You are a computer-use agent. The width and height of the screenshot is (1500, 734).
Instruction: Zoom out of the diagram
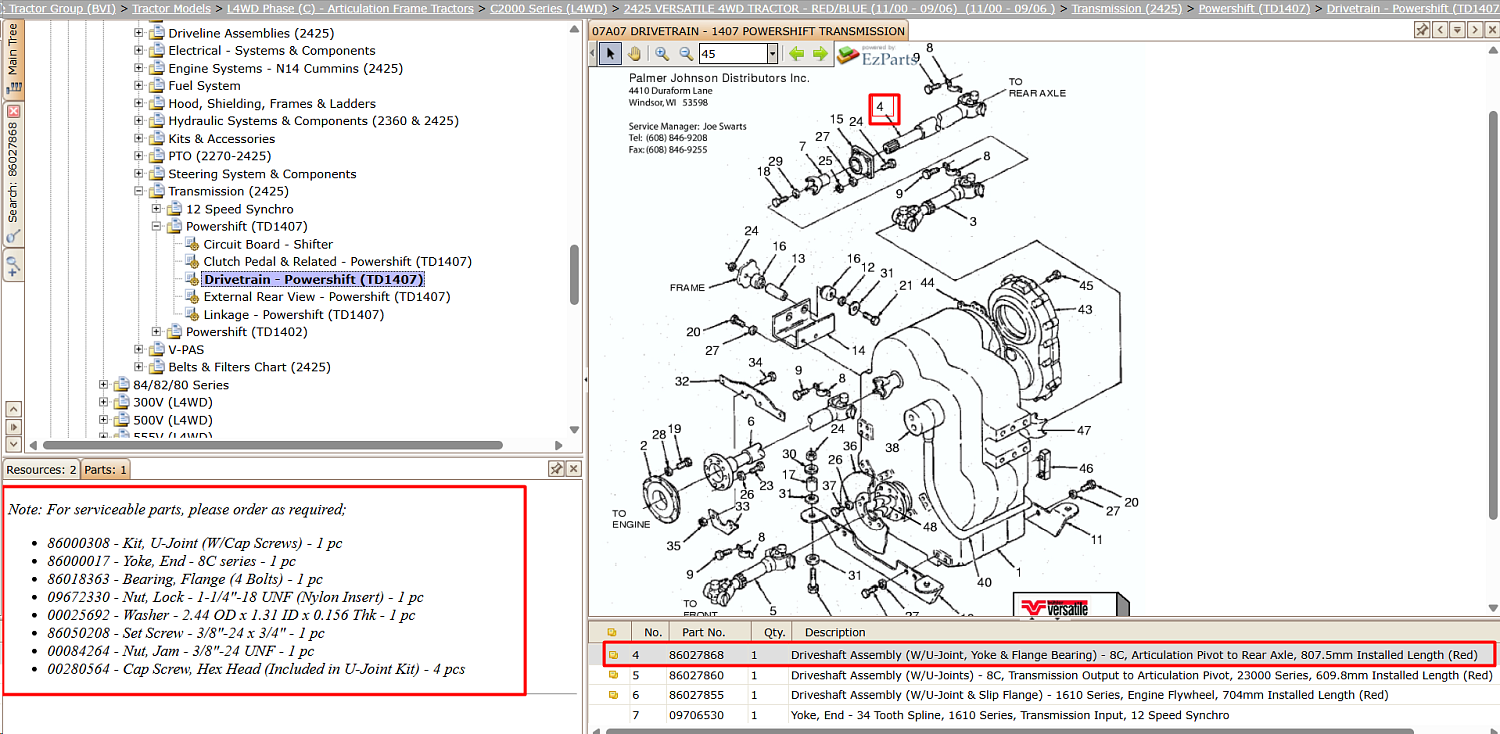tap(686, 54)
